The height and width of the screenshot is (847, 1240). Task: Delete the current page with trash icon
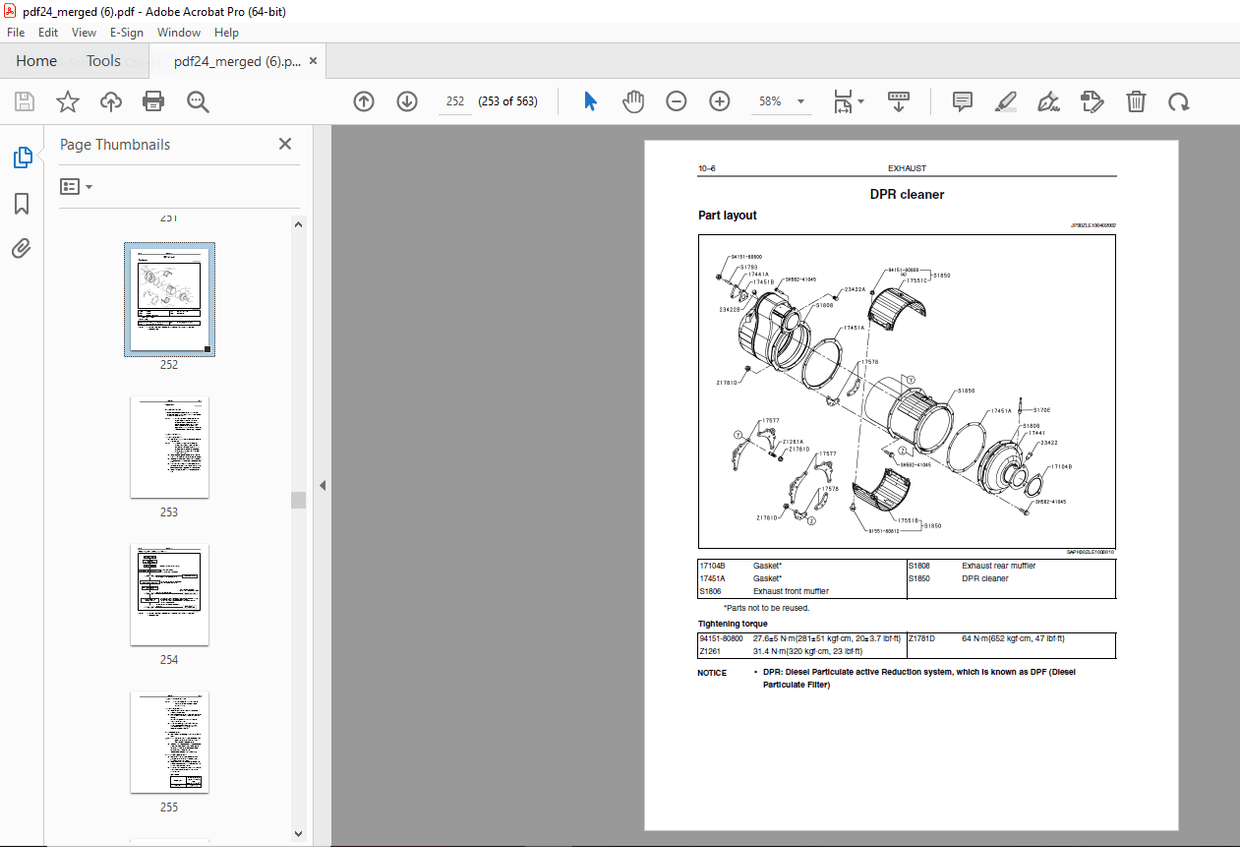1136,101
